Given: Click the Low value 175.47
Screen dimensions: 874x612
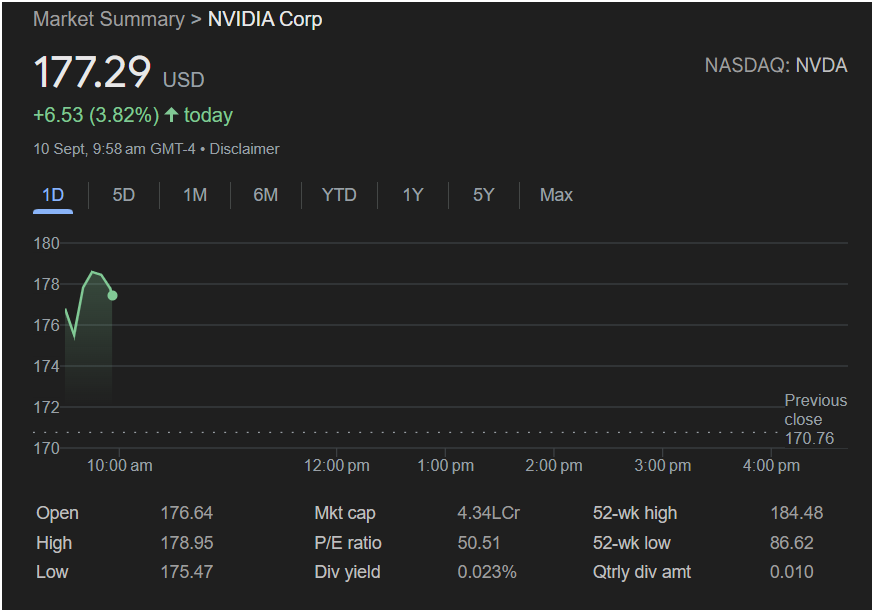Looking at the screenshot, I should pos(187,572).
